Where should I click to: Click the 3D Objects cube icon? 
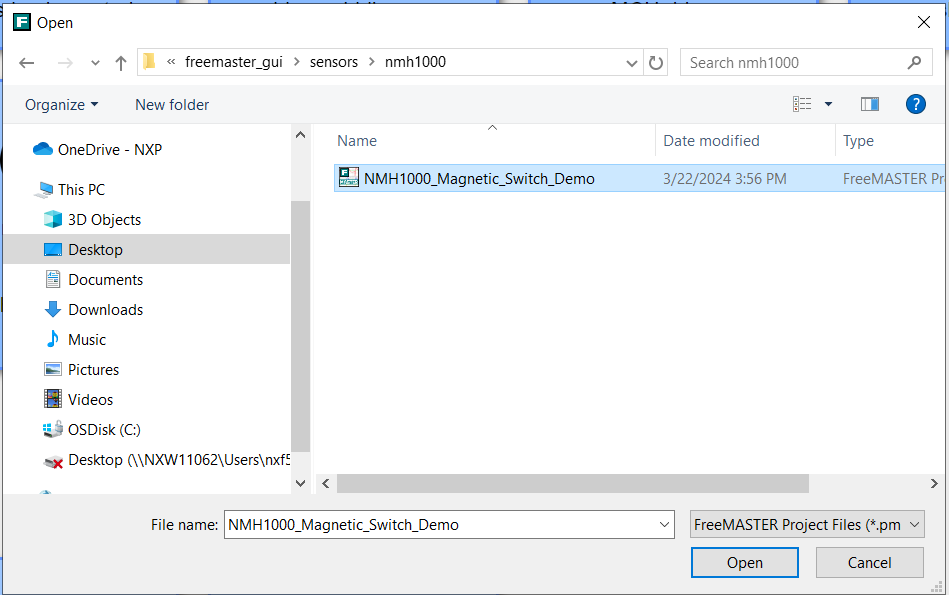pyautogui.click(x=53, y=219)
